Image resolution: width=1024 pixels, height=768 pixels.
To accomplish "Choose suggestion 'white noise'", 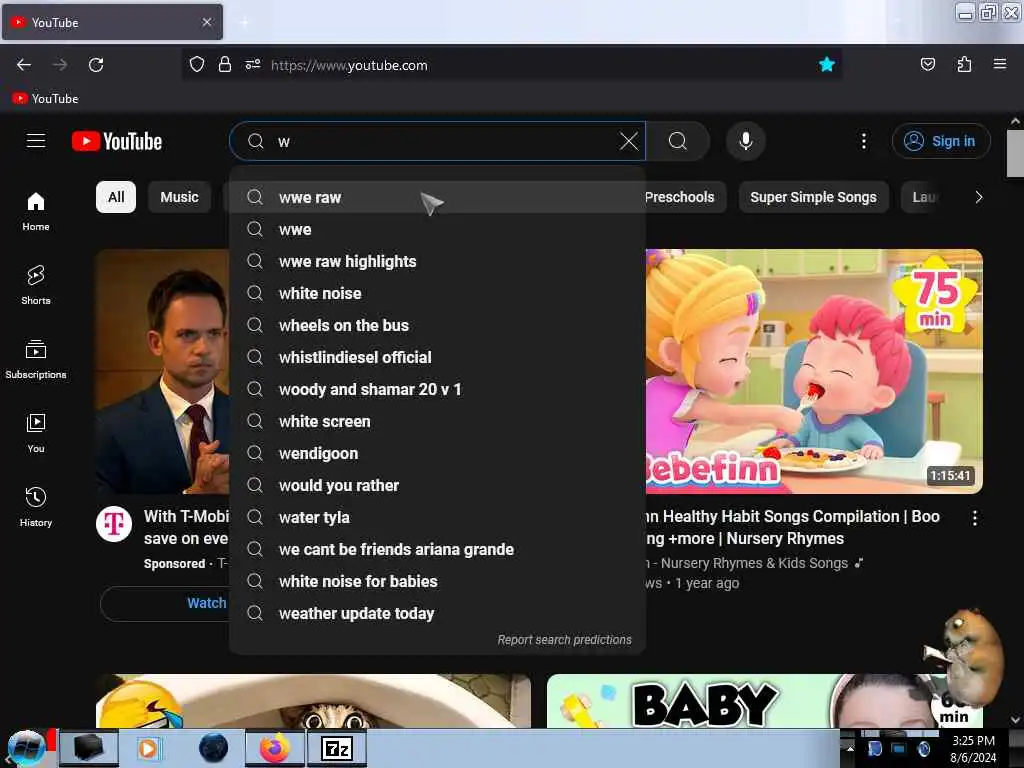I will tap(437, 293).
